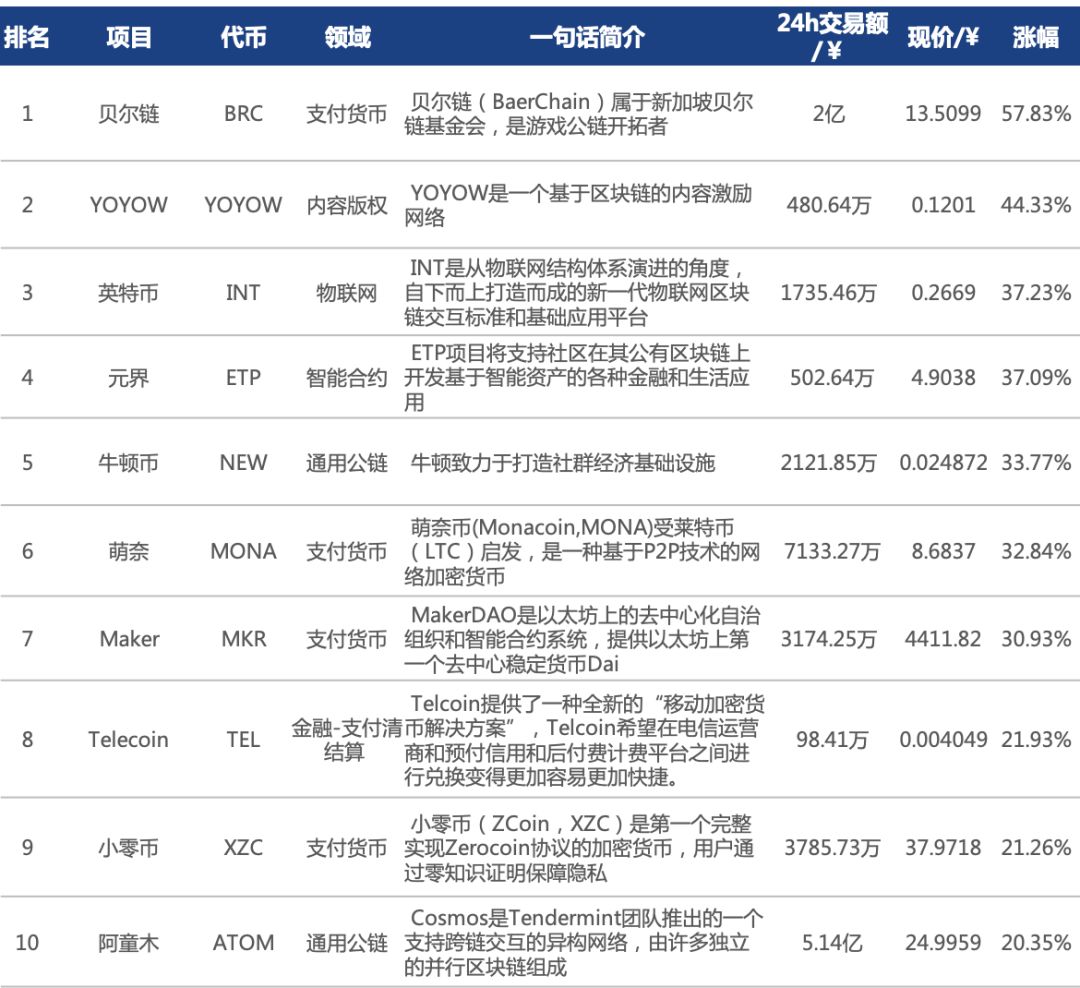The image size is (1080, 988).
Task: Click the 30.93% gain value
Action: 1036,639
